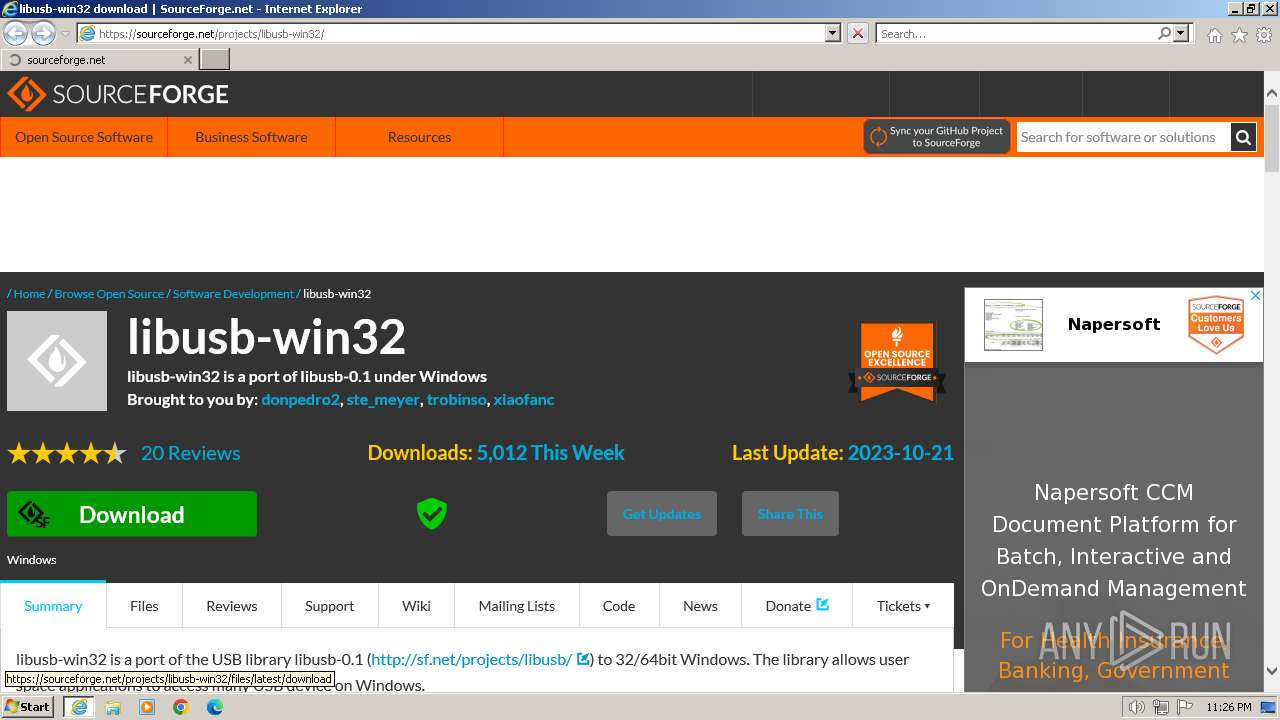Open the 20 Reviews link
The height and width of the screenshot is (720, 1280).
pyautogui.click(x=190, y=453)
